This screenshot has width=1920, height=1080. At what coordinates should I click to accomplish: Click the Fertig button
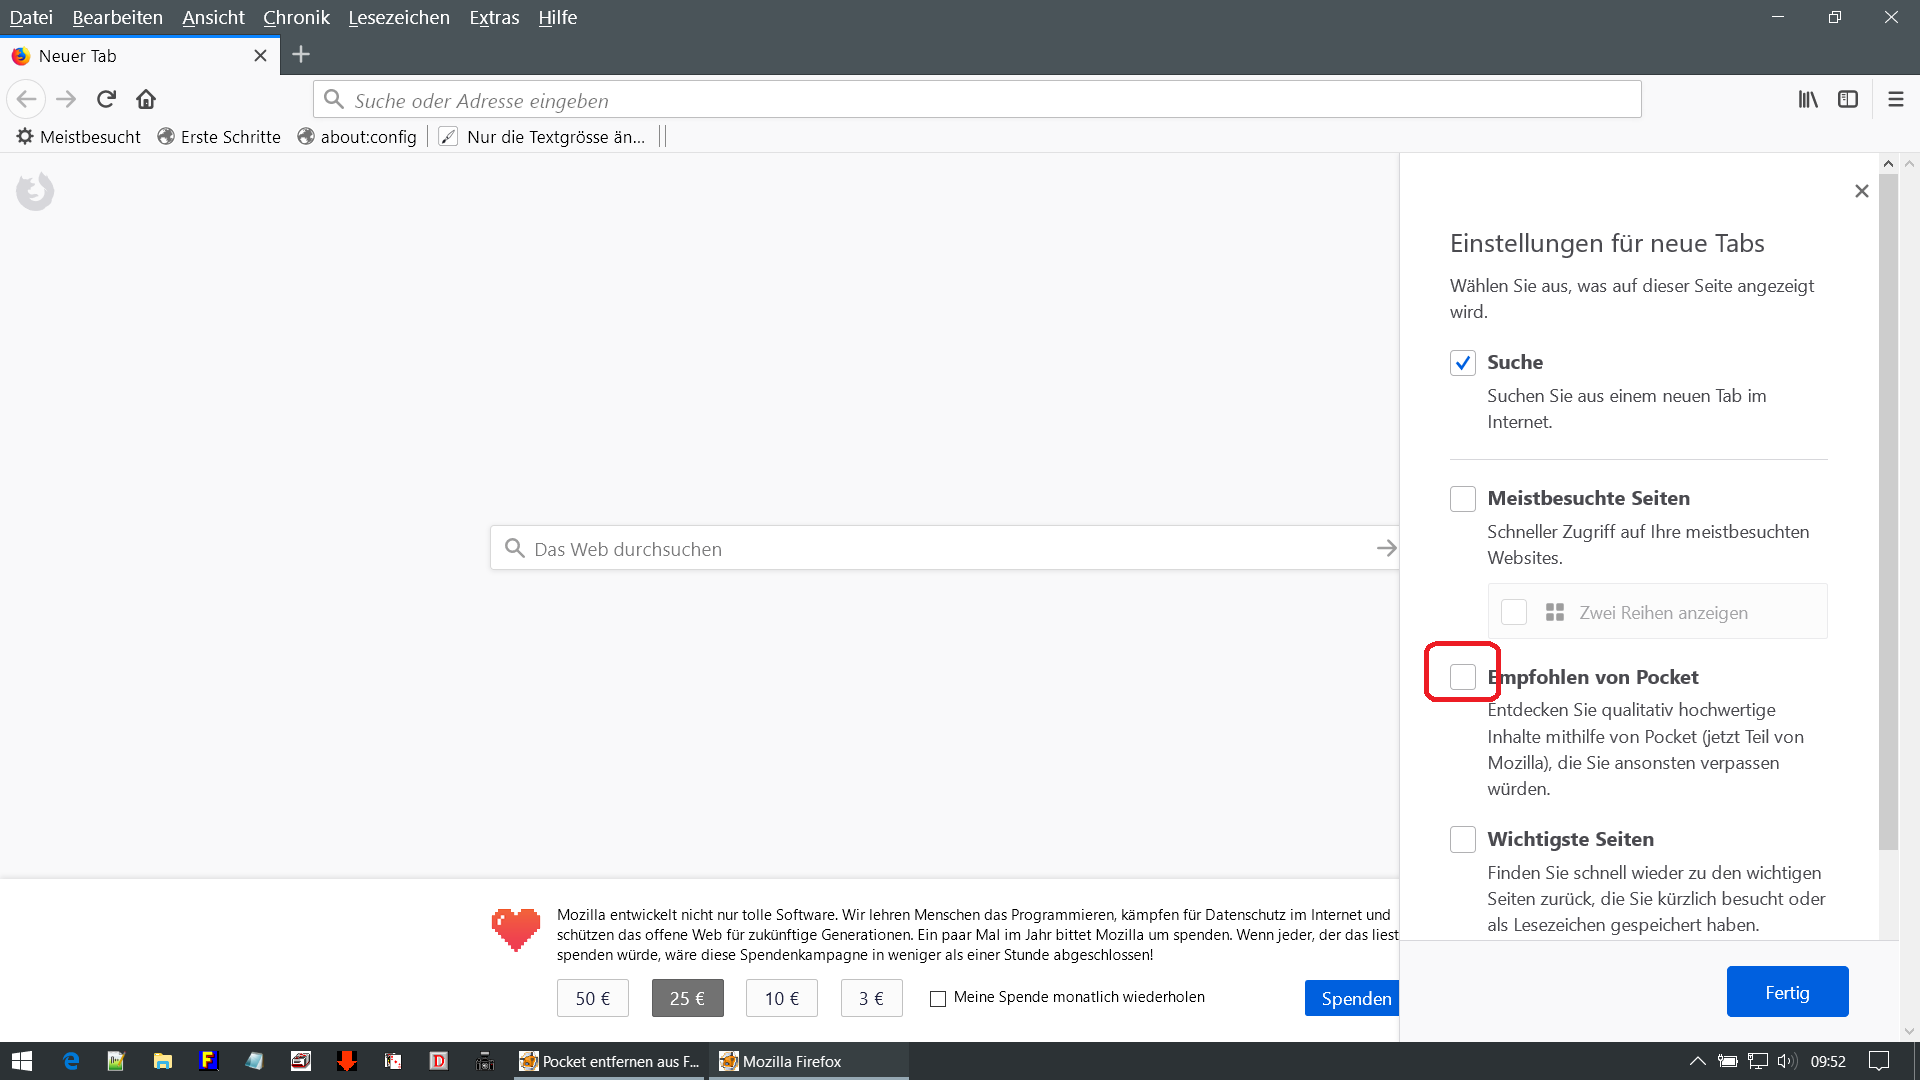click(1787, 992)
